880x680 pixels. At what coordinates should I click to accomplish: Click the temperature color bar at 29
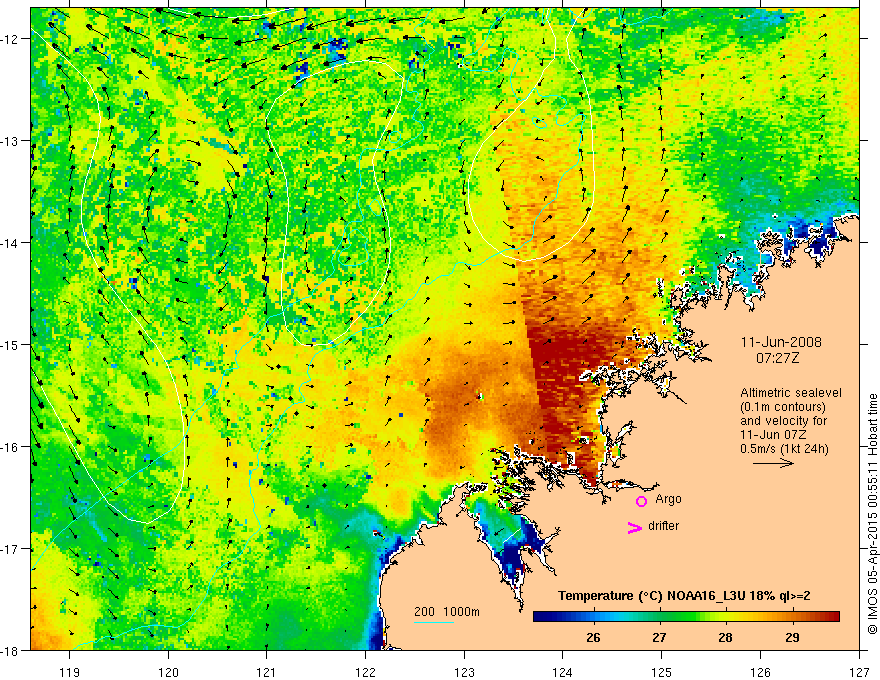792,617
